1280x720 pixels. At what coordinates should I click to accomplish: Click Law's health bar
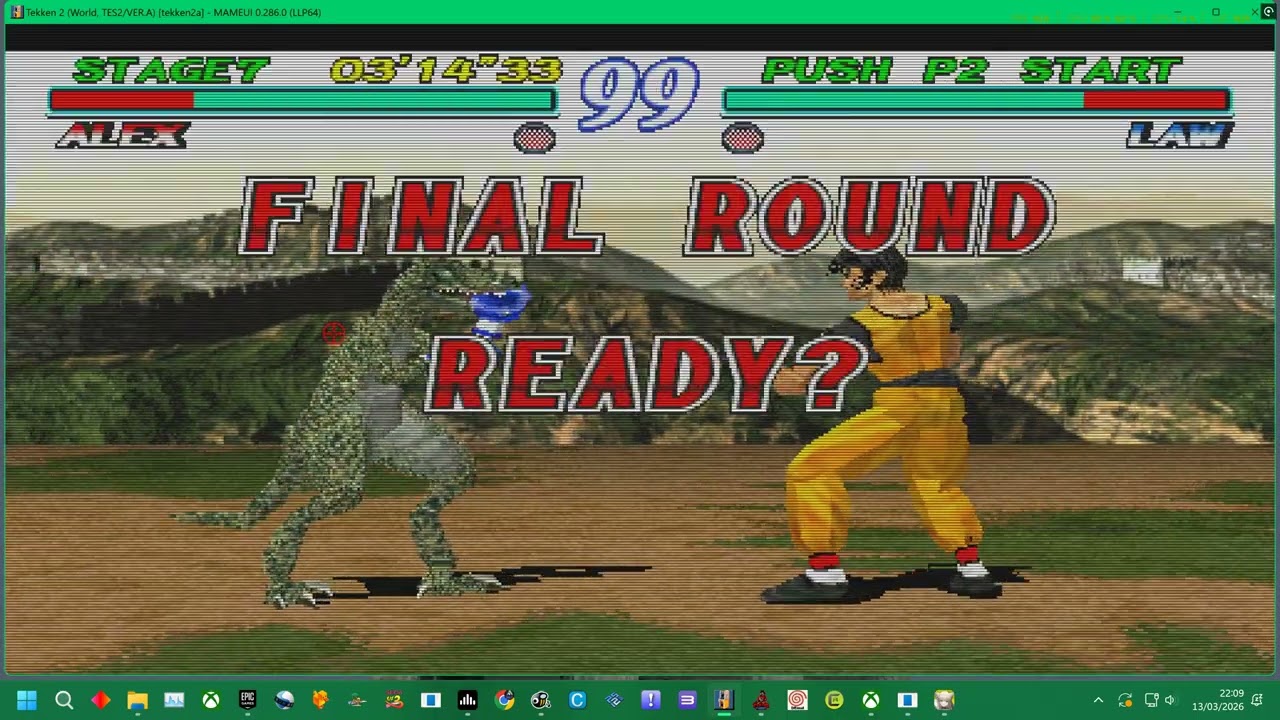(977, 100)
